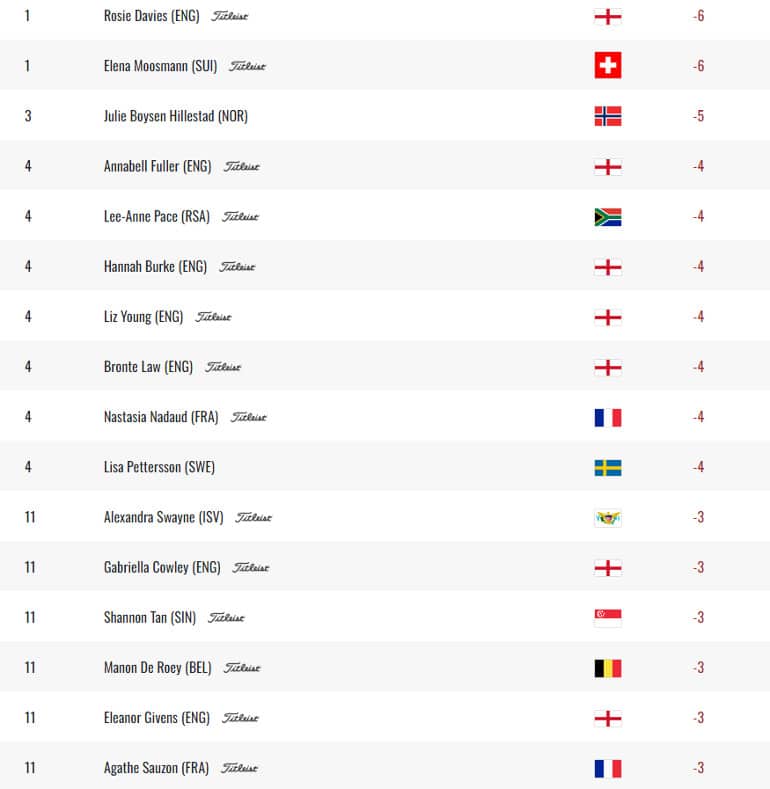Click South Africa flag beside Lee-Anne Pace
The height and width of the screenshot is (789, 770).
pos(607,216)
